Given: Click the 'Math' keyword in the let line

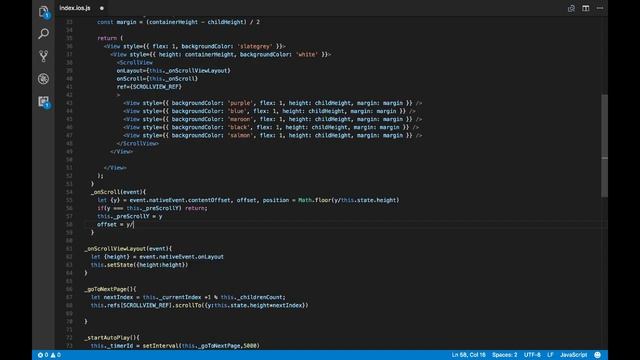Looking at the screenshot, I should point(305,200).
